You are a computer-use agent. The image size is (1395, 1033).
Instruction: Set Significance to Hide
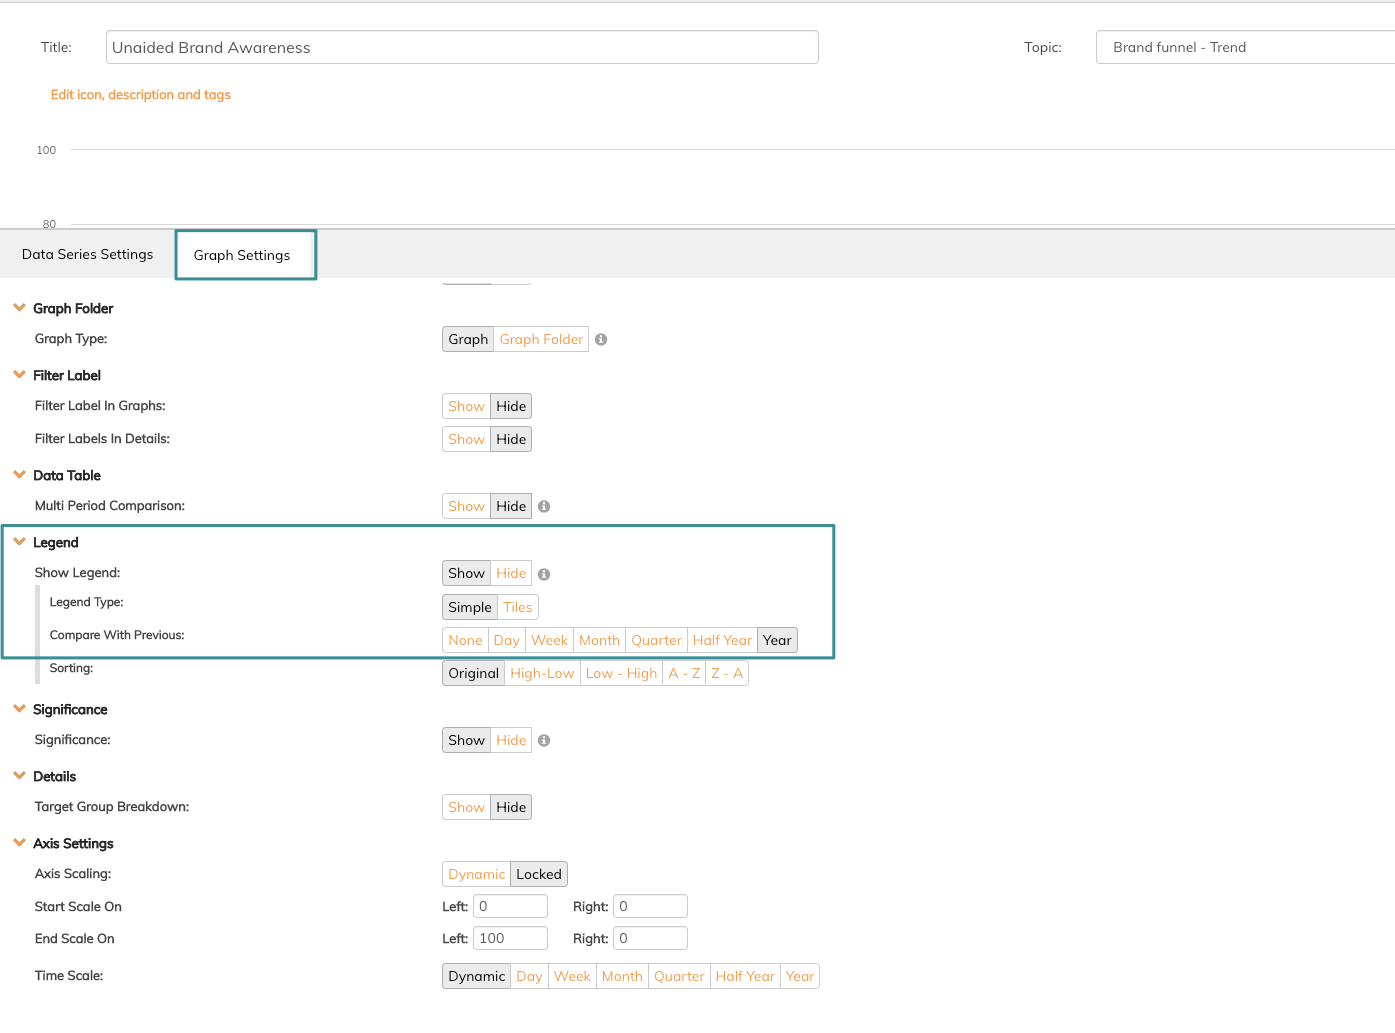click(x=511, y=740)
